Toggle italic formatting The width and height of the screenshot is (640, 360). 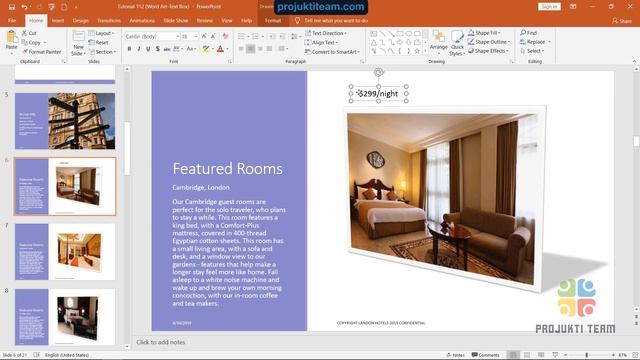point(139,49)
